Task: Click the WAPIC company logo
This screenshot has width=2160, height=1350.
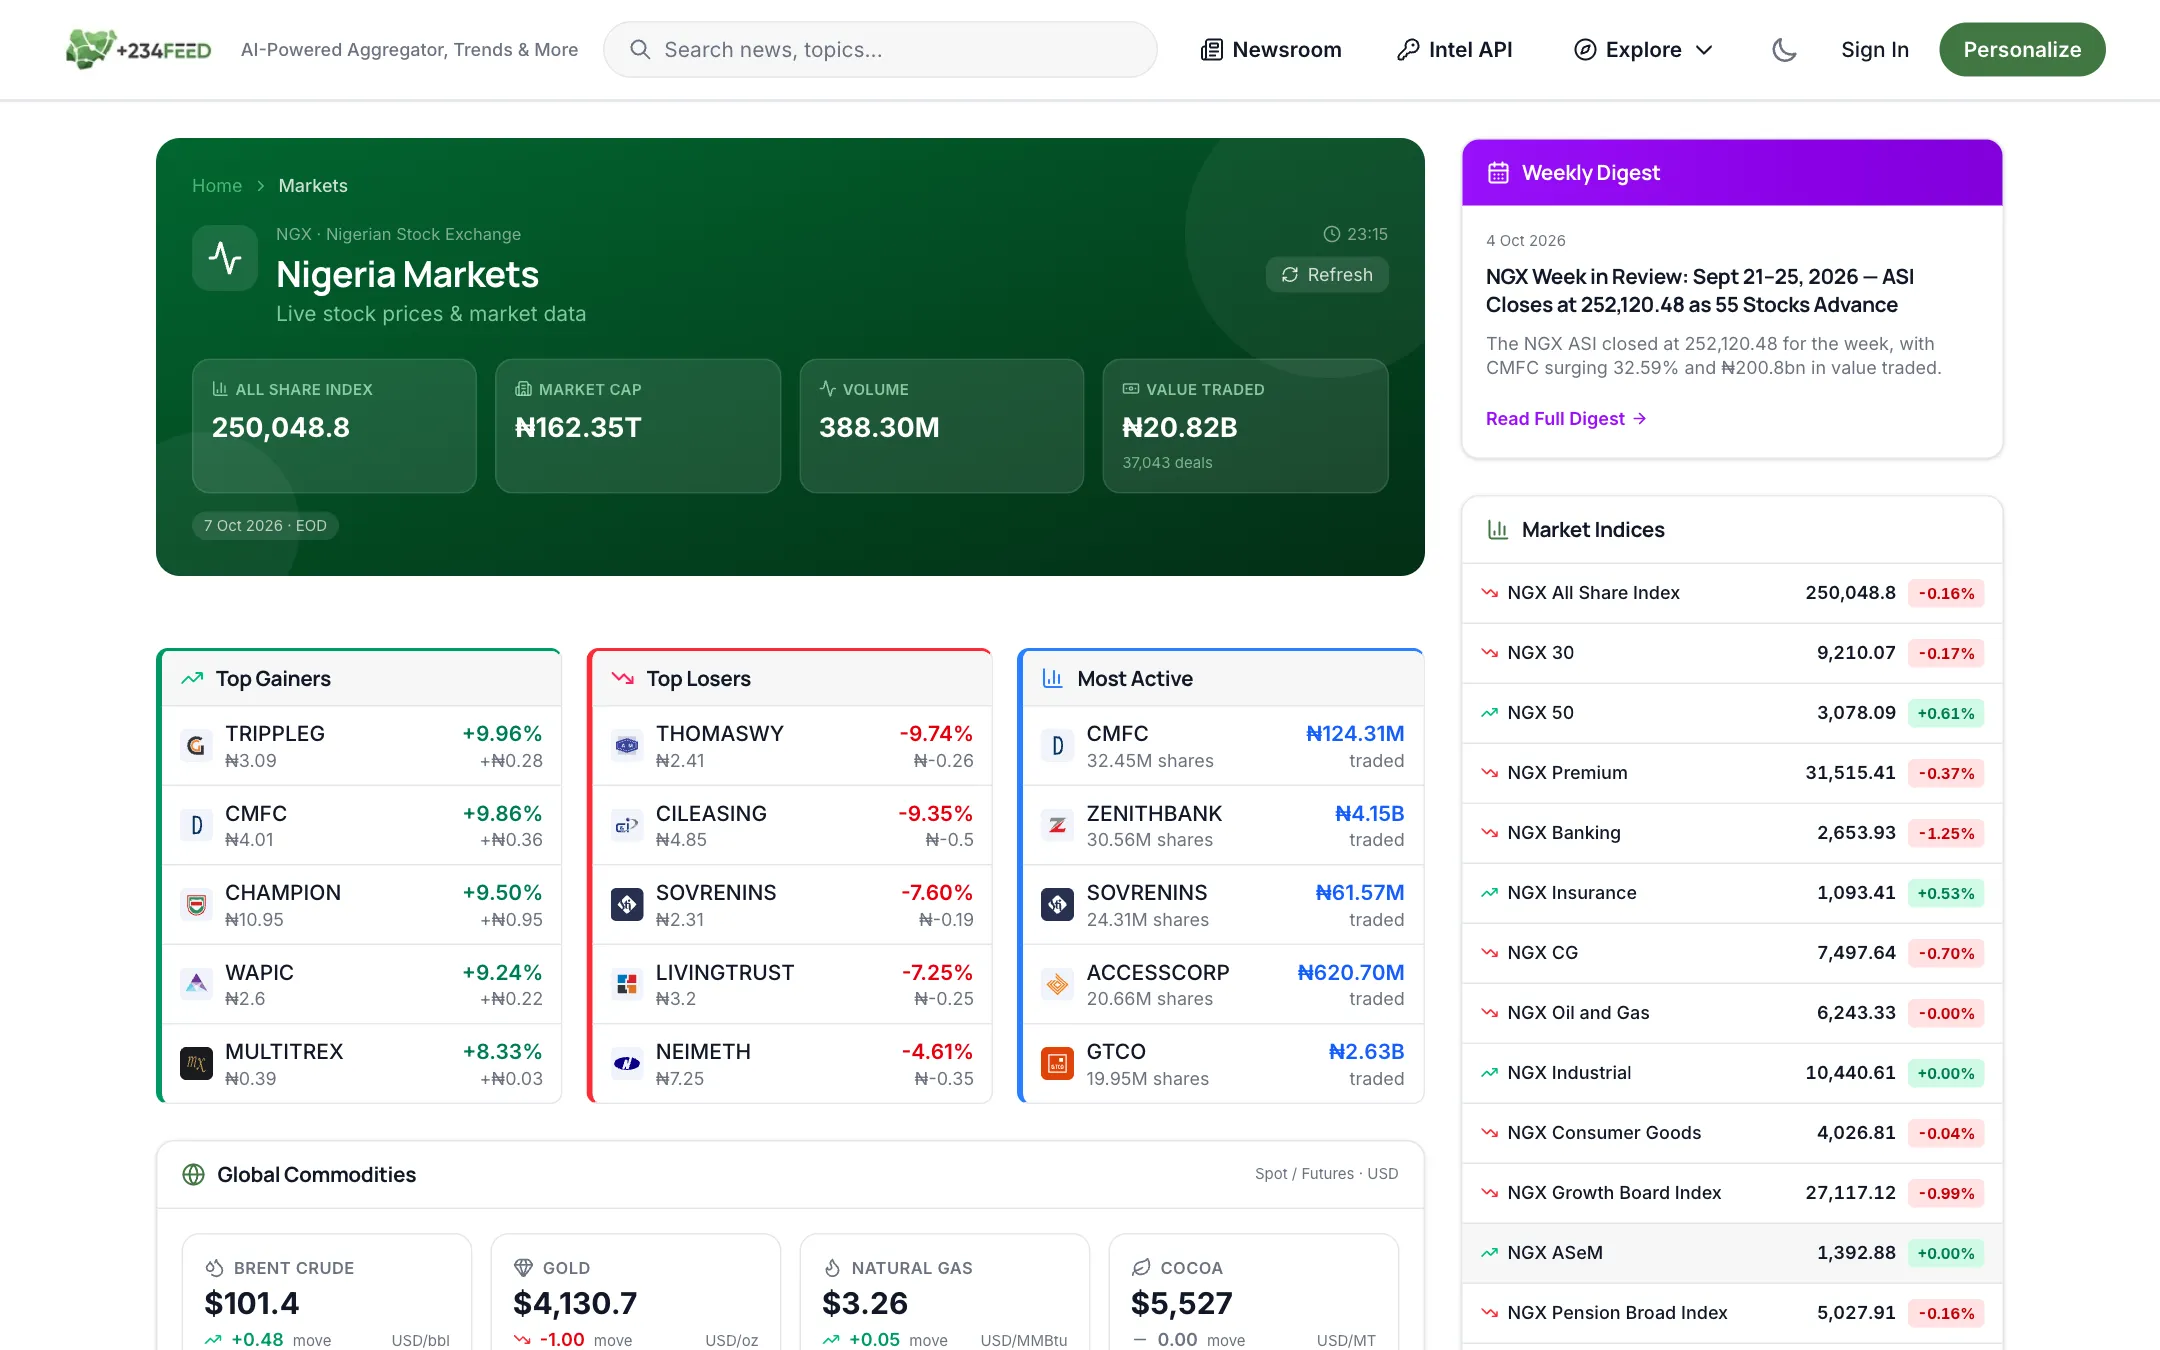Action: point(196,984)
